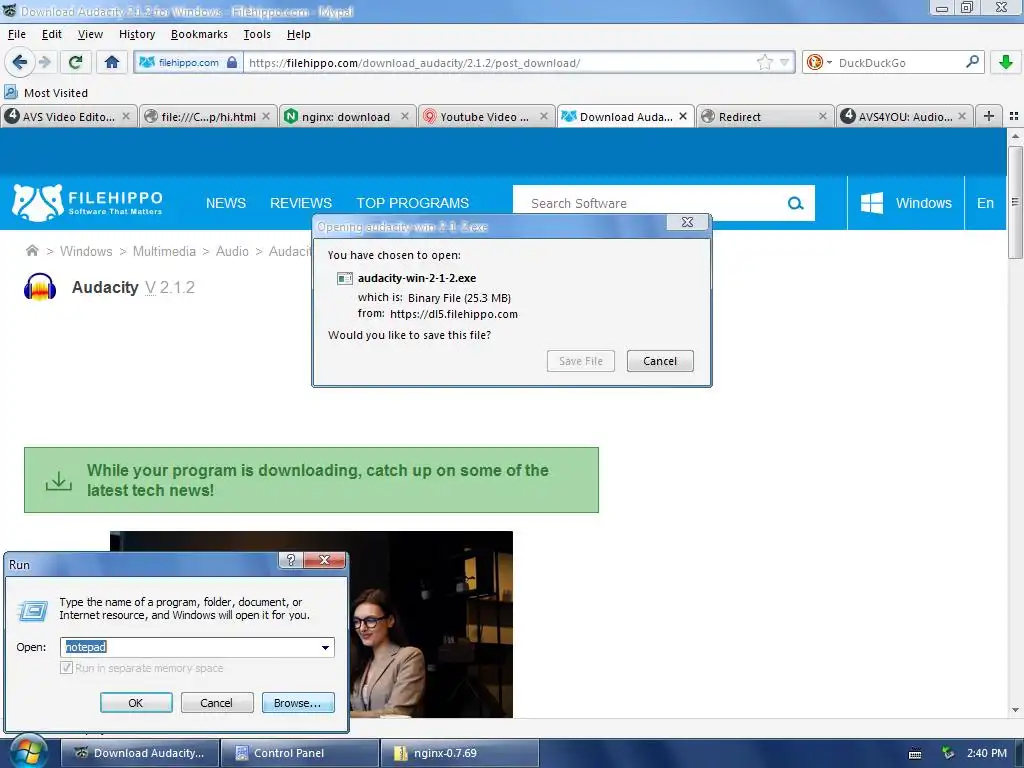Image resolution: width=1024 pixels, height=768 pixels.
Task: Switch to Control Panel in the taskbar
Action: pos(300,753)
